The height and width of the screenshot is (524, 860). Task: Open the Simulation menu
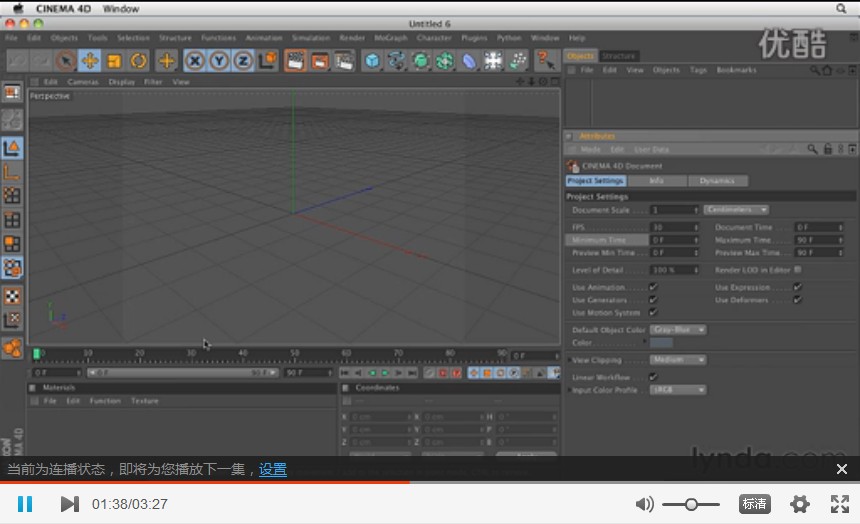(x=311, y=38)
